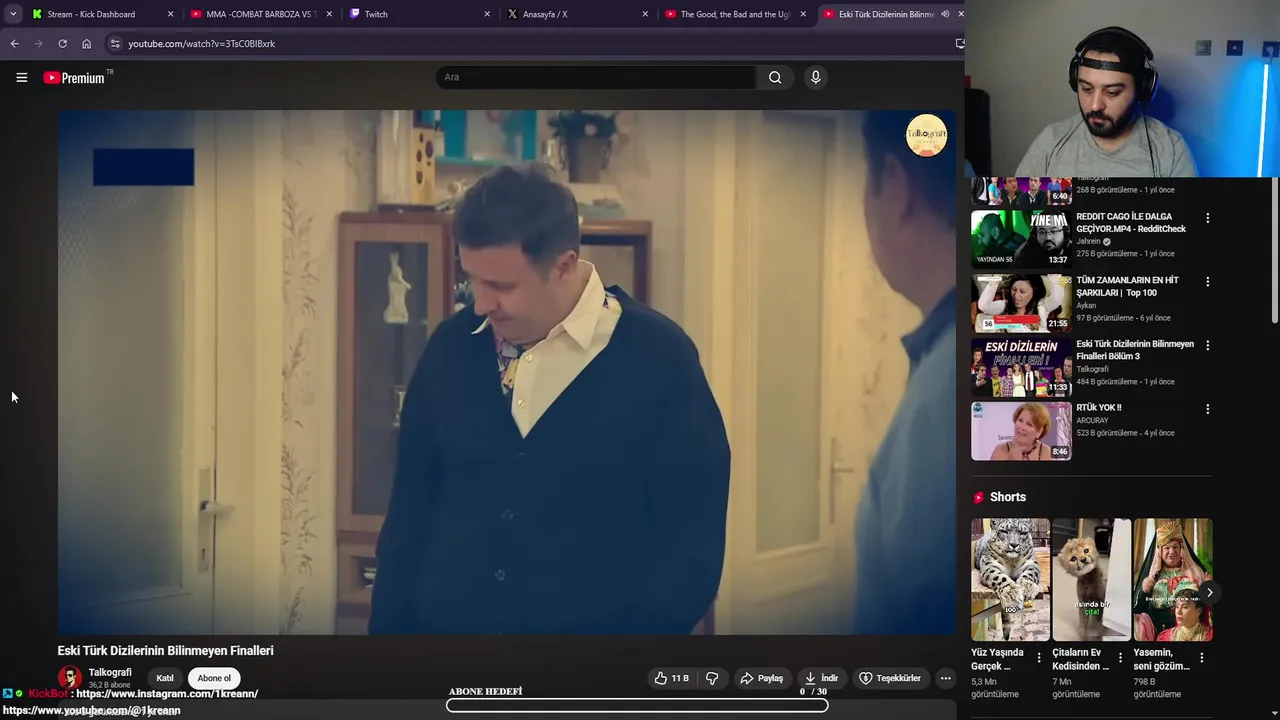Close the Kick Dashboard tab

[x=170, y=14]
